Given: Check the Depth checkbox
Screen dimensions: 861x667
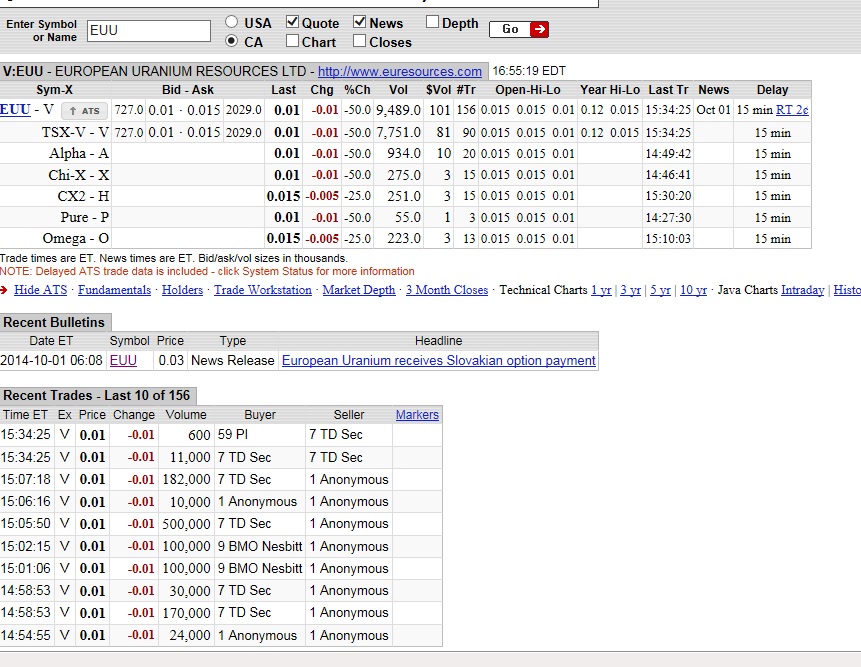Looking at the screenshot, I should click(432, 22).
